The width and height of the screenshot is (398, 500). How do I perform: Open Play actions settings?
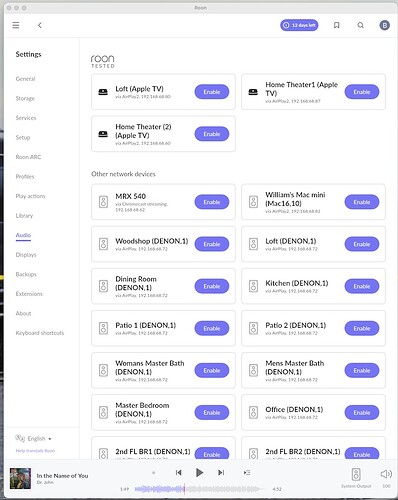(x=30, y=196)
